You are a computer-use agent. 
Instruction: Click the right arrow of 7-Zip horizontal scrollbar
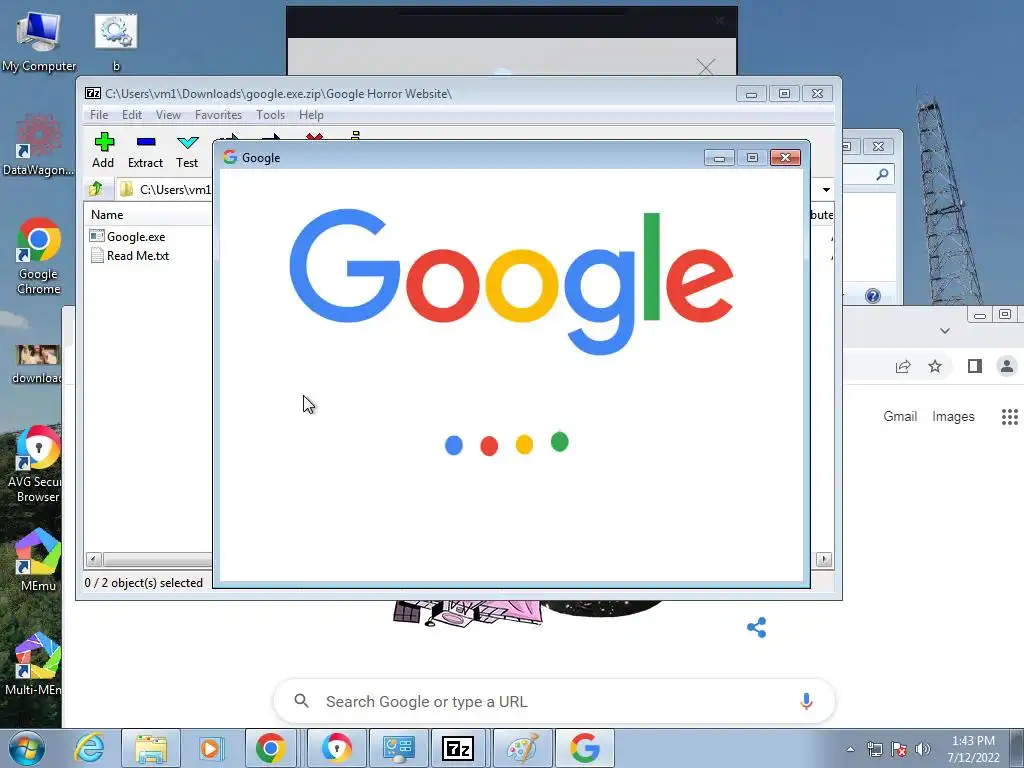point(824,559)
